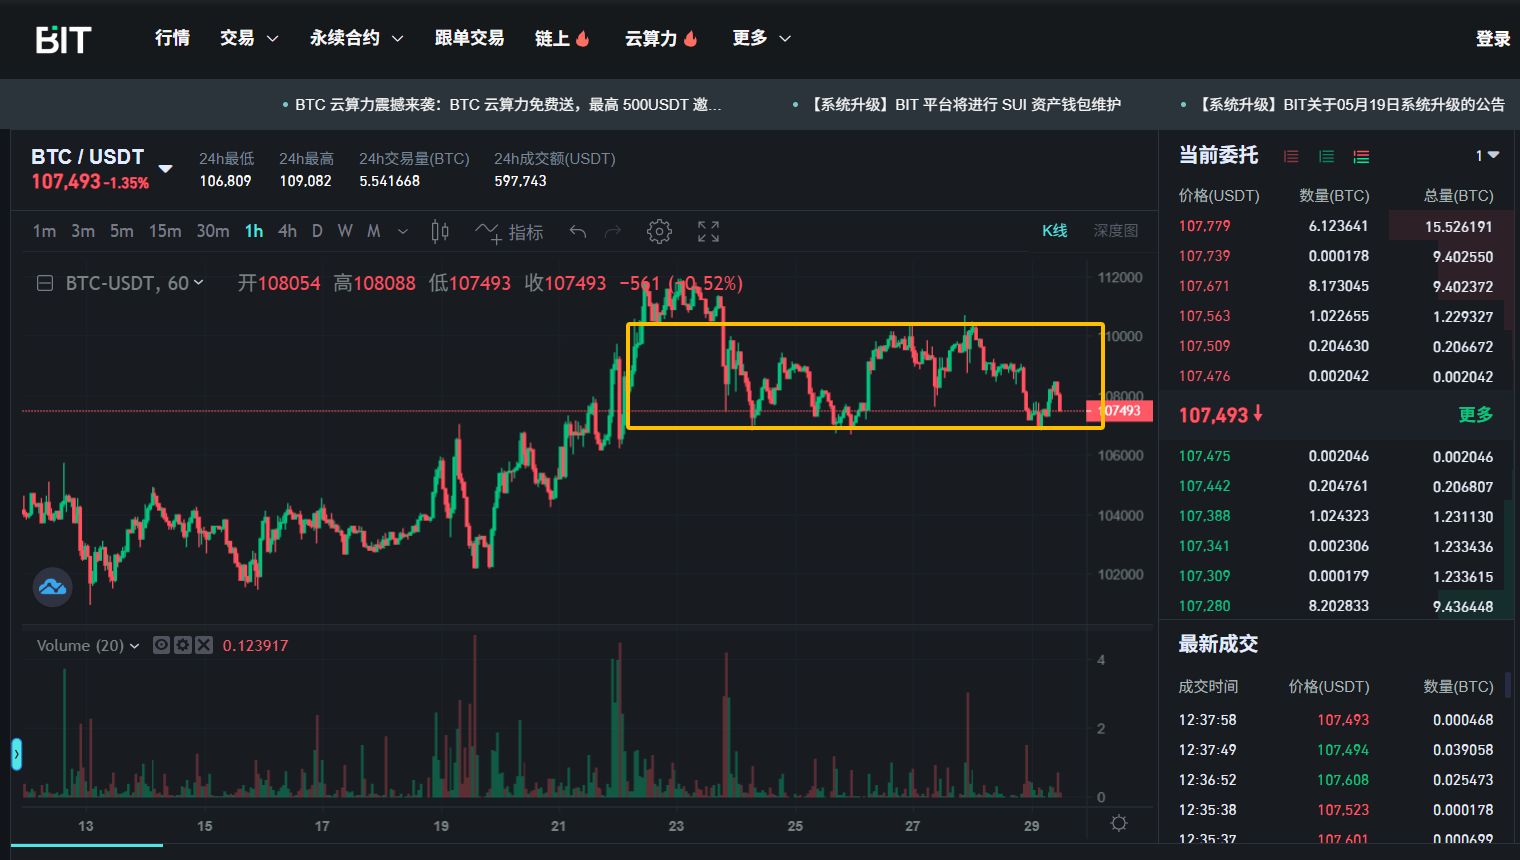Viewport: 1520px width, 860px height.
Task: Collapse the BTC-USDT legend box
Action: [x=45, y=283]
